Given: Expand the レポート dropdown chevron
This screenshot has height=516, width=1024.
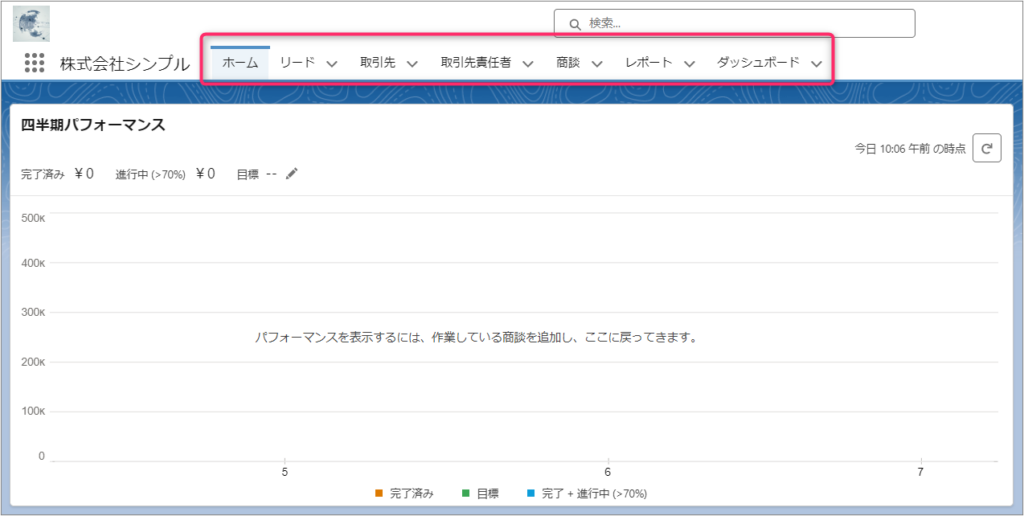Looking at the screenshot, I should coord(689,63).
